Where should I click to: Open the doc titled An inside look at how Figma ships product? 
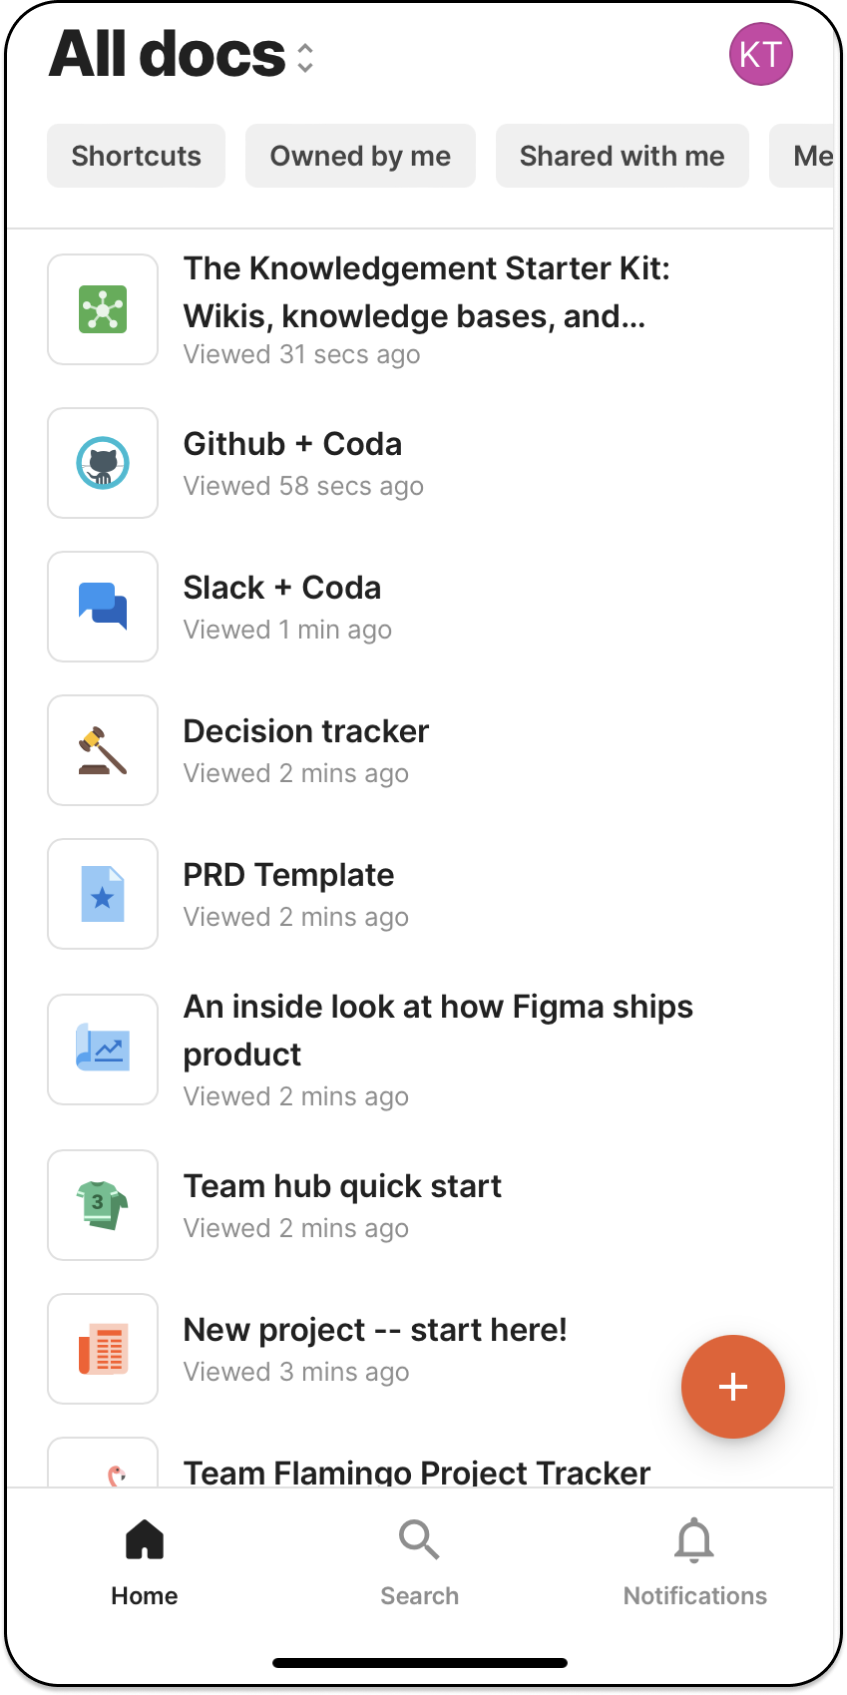[438, 1029]
